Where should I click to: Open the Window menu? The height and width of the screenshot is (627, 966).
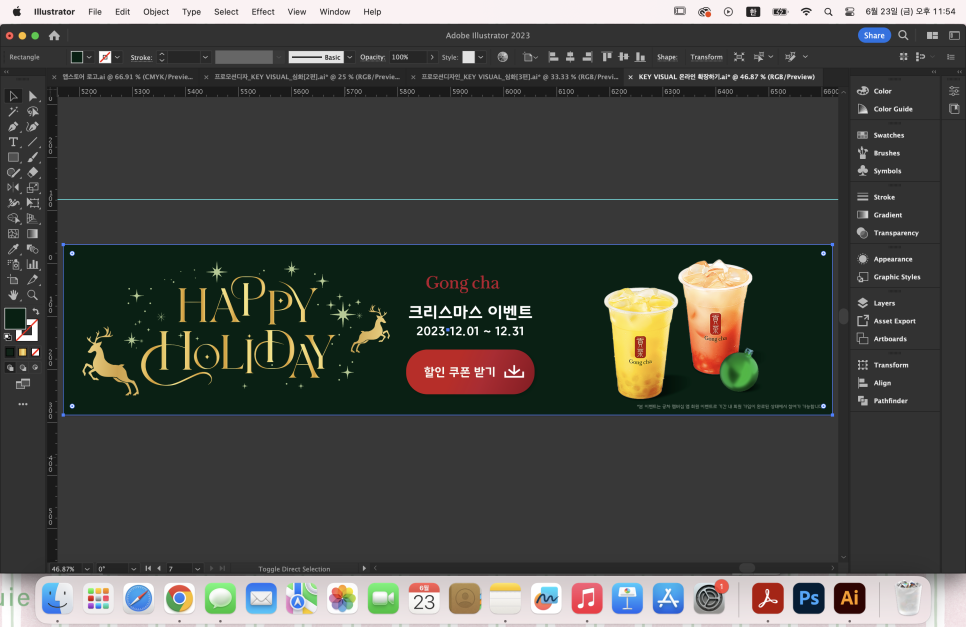click(335, 12)
